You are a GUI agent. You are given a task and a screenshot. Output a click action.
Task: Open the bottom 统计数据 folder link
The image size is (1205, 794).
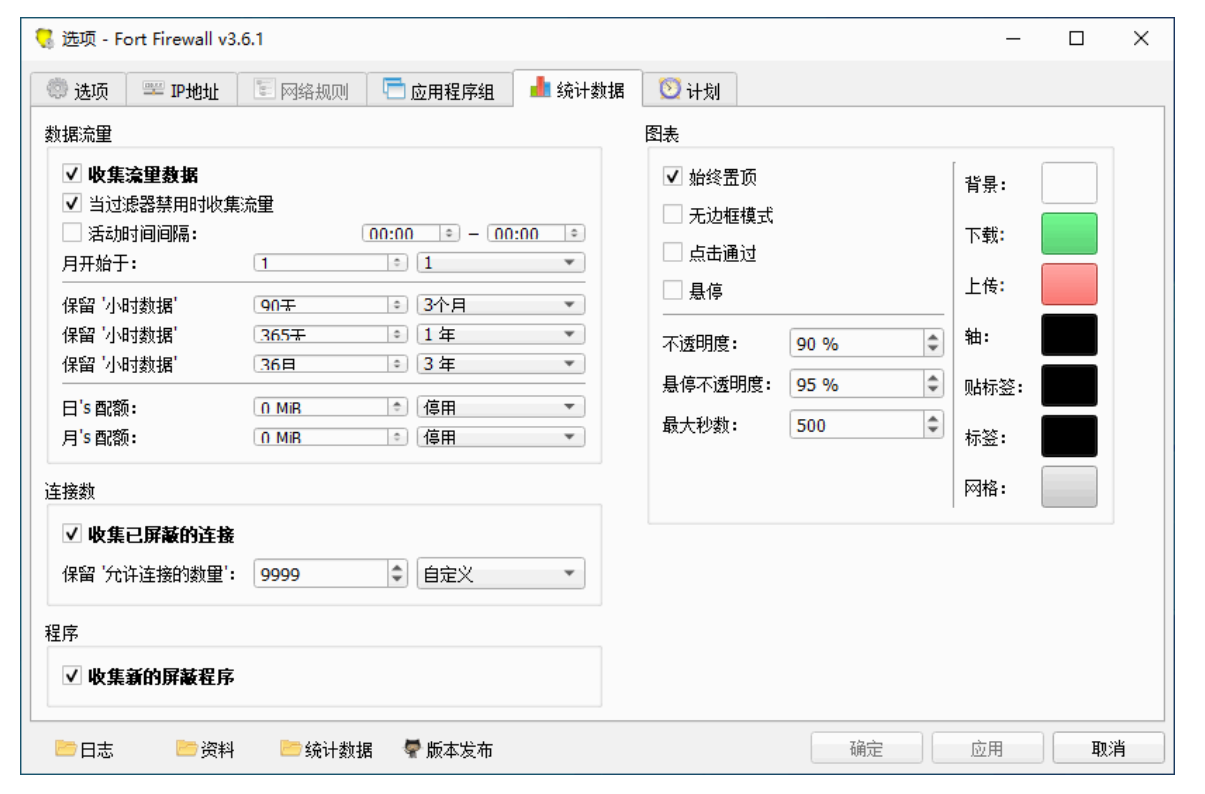326,749
